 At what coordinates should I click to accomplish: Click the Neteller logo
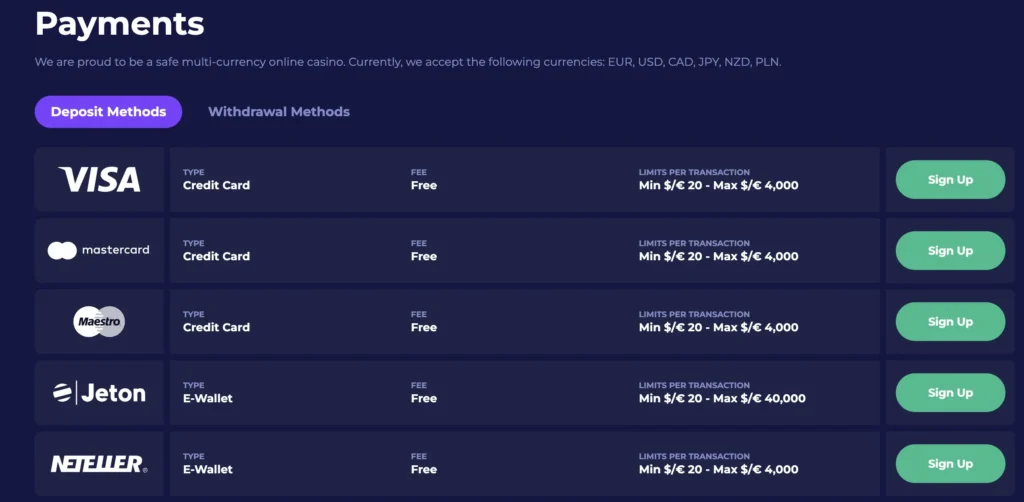click(x=99, y=463)
